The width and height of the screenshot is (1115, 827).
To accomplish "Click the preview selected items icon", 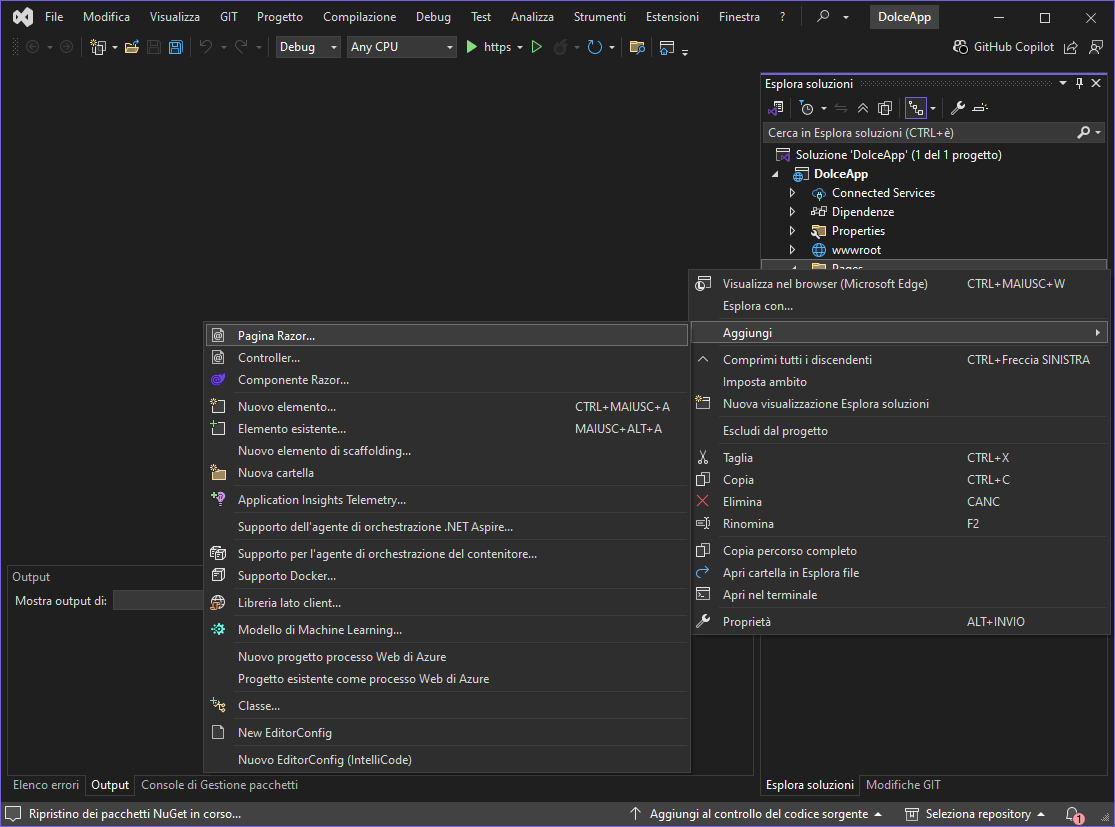I will click(x=980, y=108).
